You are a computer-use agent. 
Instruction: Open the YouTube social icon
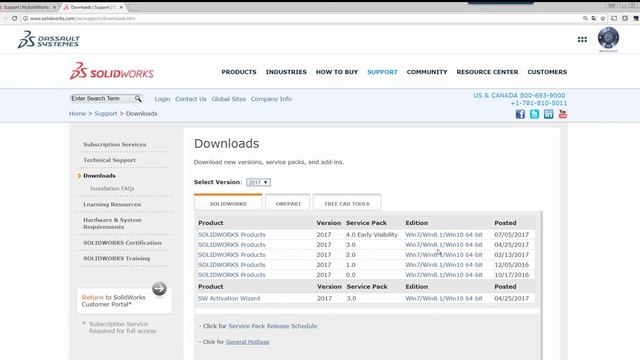point(563,114)
